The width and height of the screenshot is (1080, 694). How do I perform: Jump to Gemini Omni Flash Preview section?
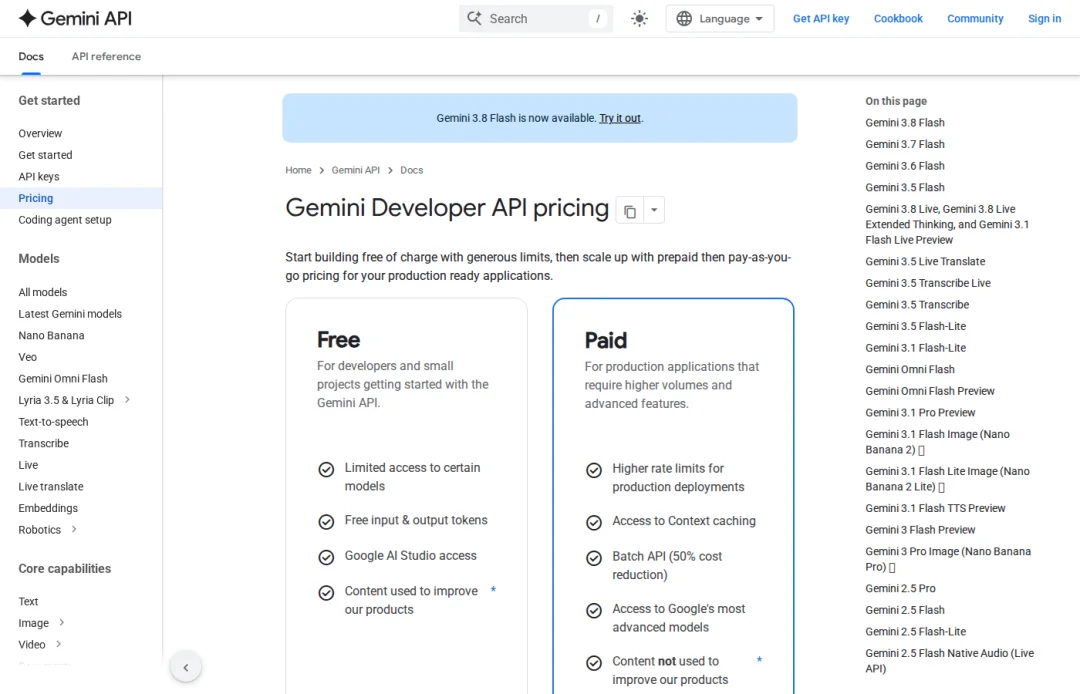930,391
